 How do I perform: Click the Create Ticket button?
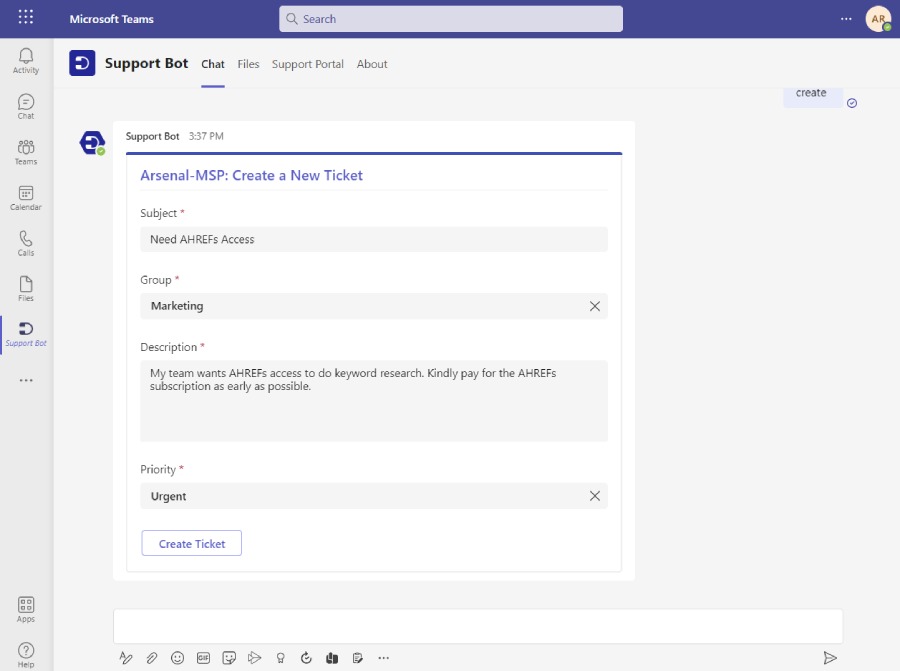tap(191, 543)
